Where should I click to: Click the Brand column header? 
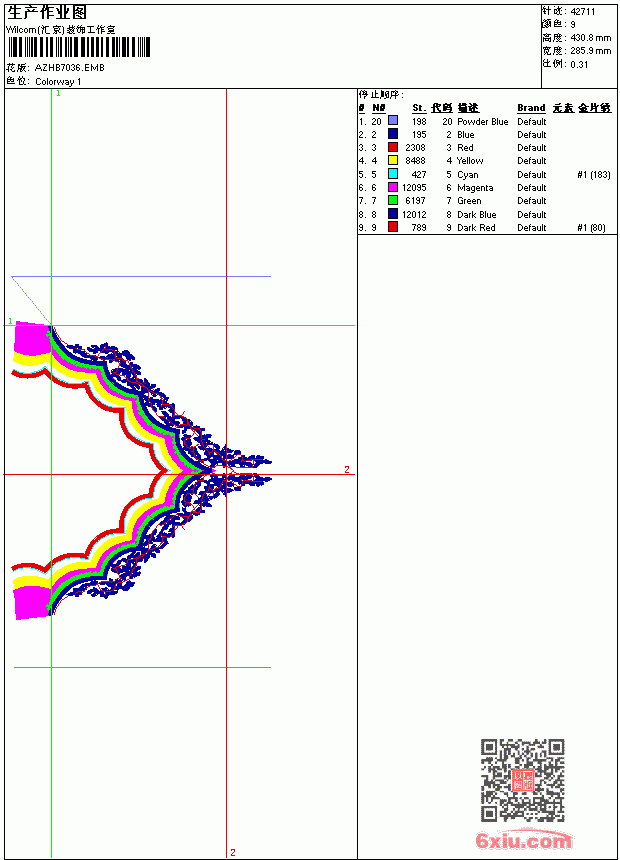point(531,108)
